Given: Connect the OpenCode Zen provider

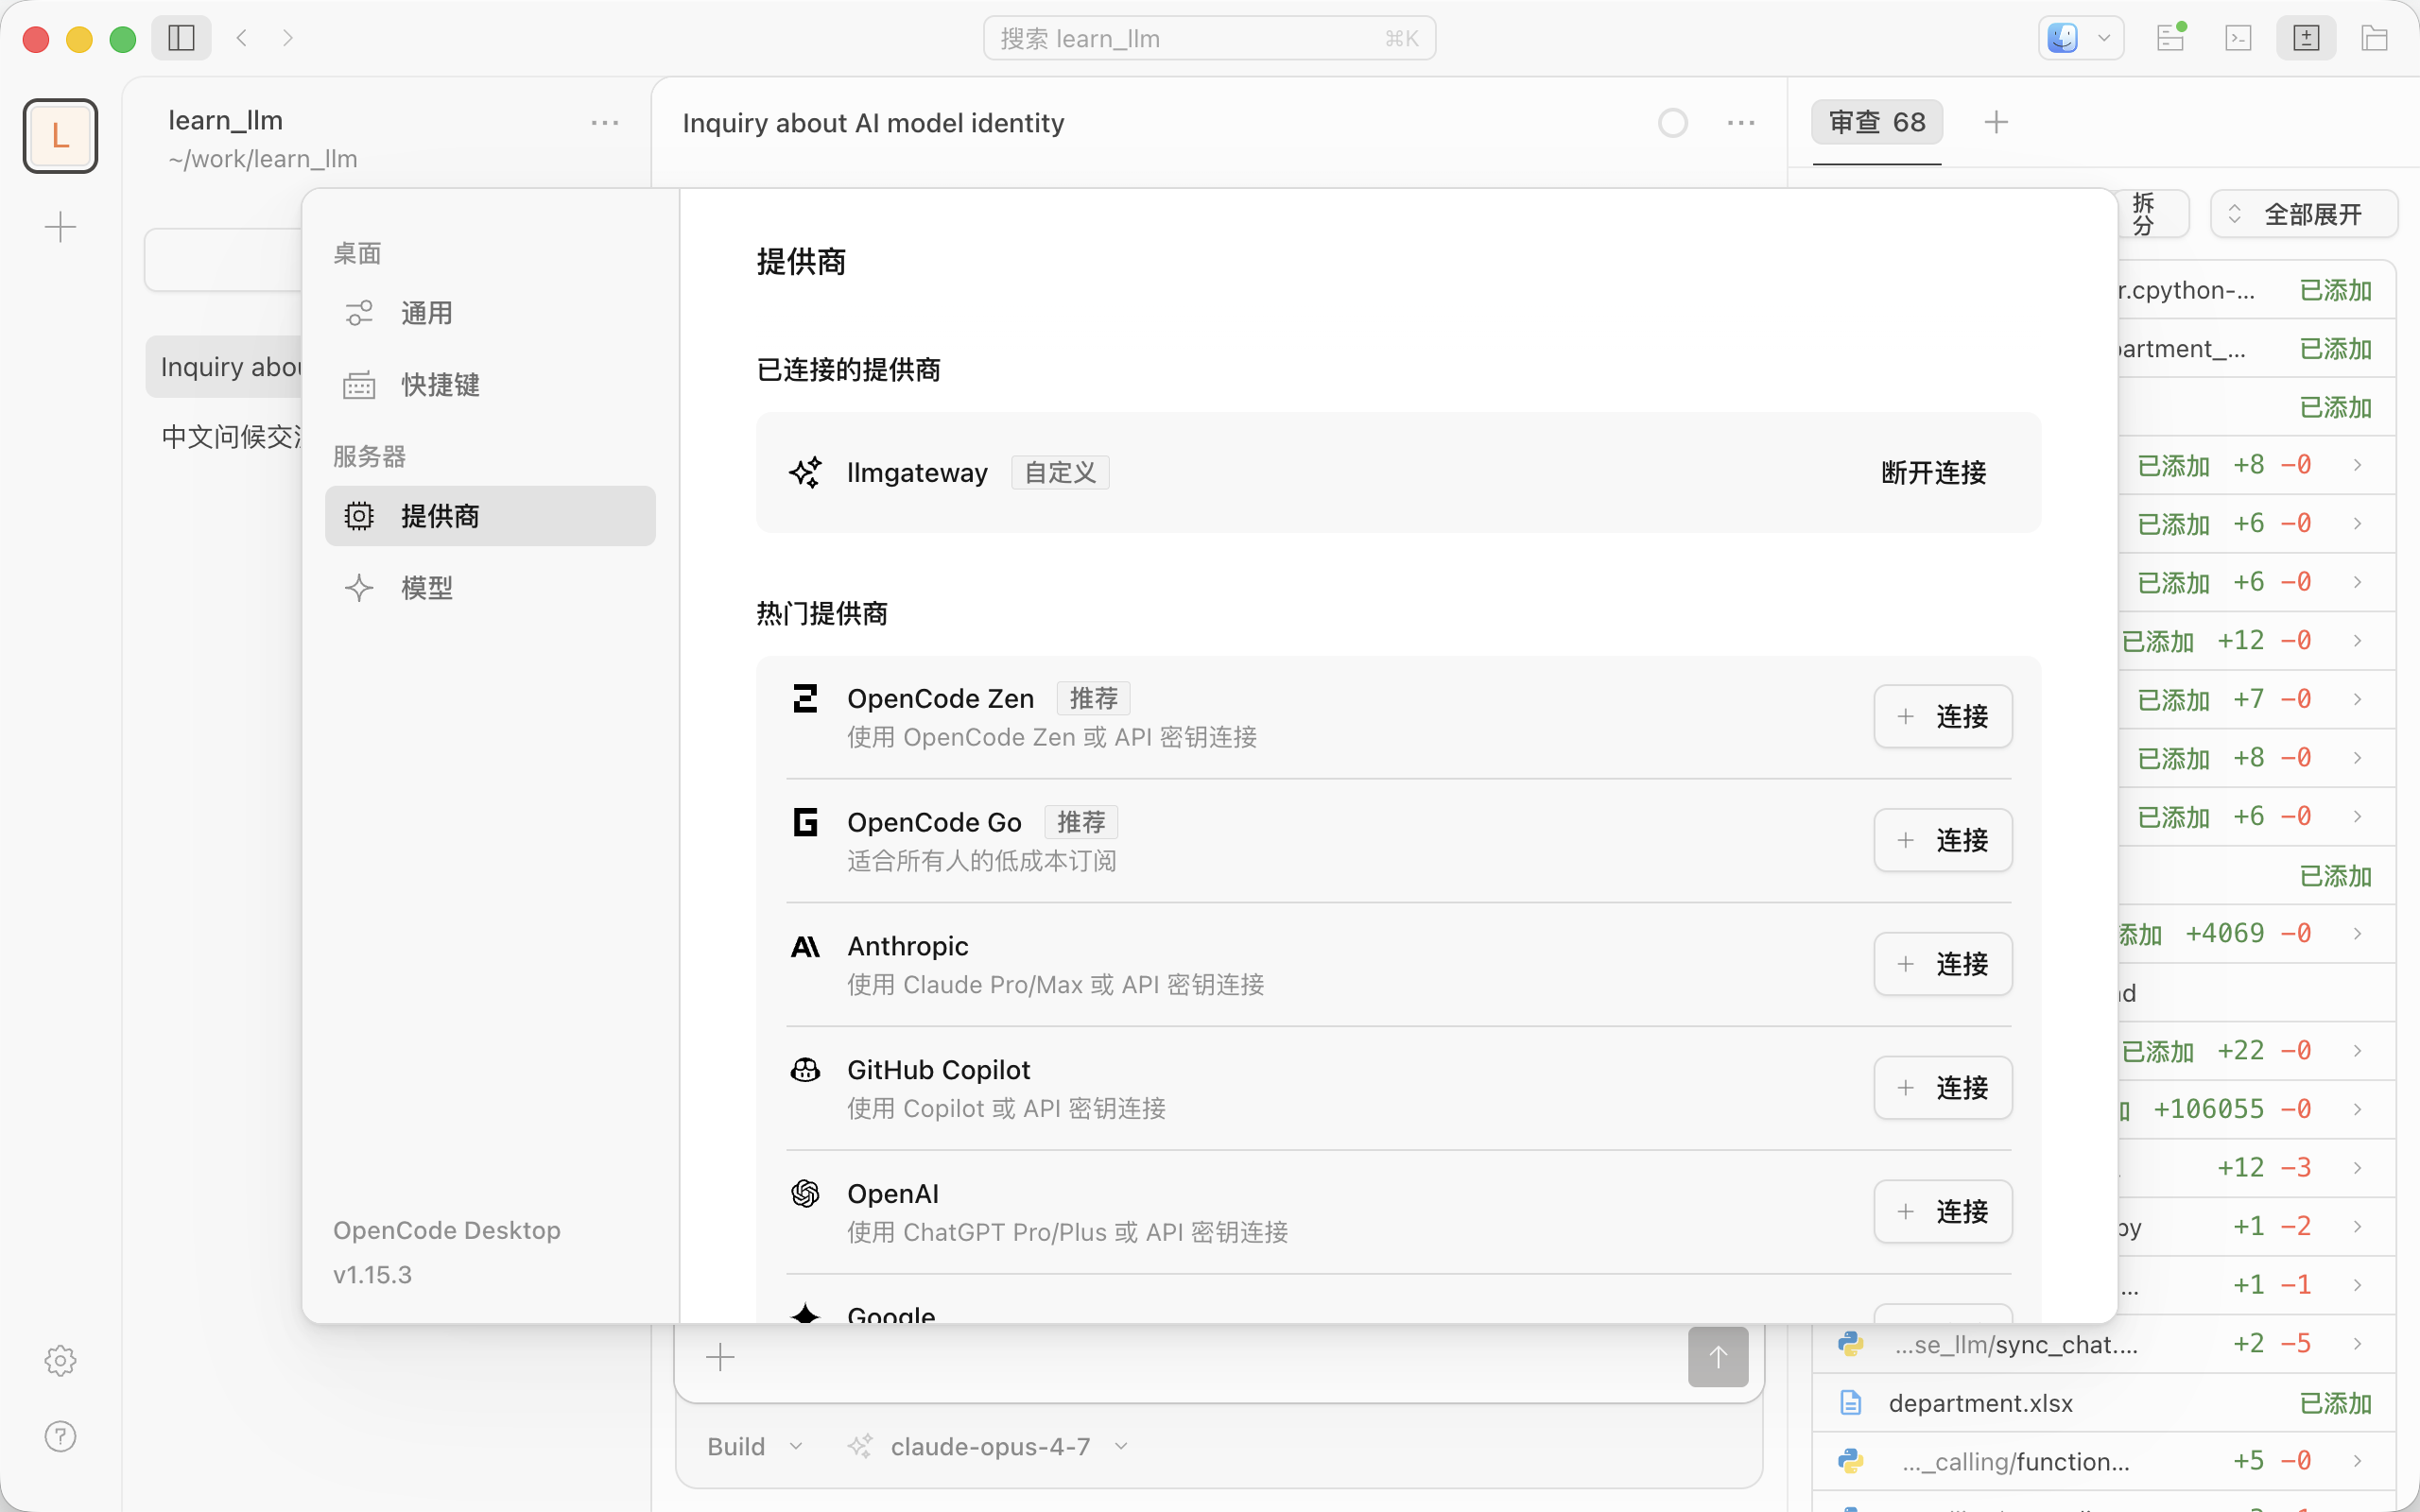Looking at the screenshot, I should point(1942,716).
